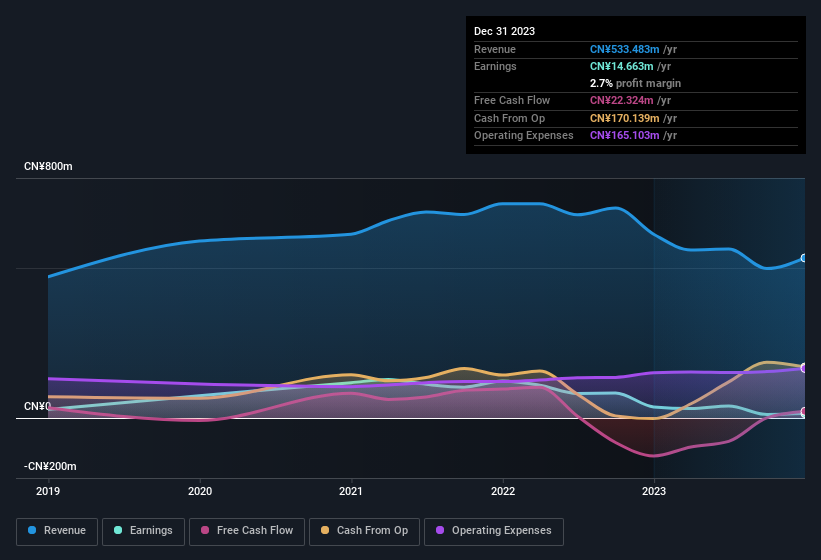Click the Earnings label in the tooltip
Viewport: 821px width, 560px height.
pos(495,66)
